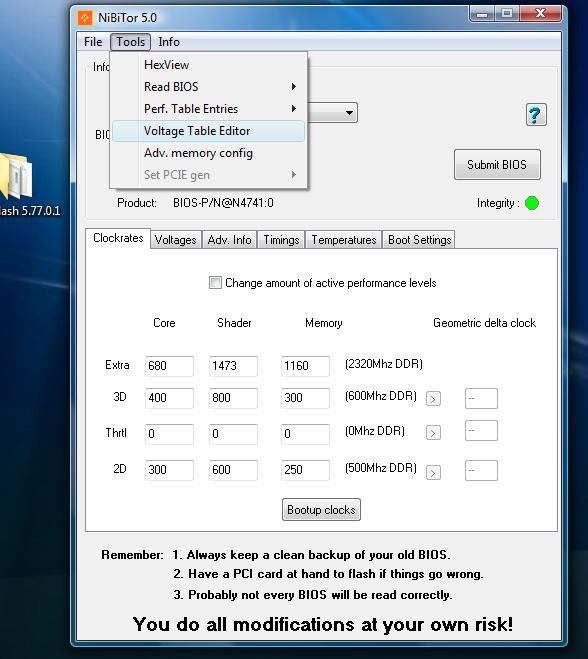Click the 2D Core clock field 300
This screenshot has width=588, height=659.
169,469
